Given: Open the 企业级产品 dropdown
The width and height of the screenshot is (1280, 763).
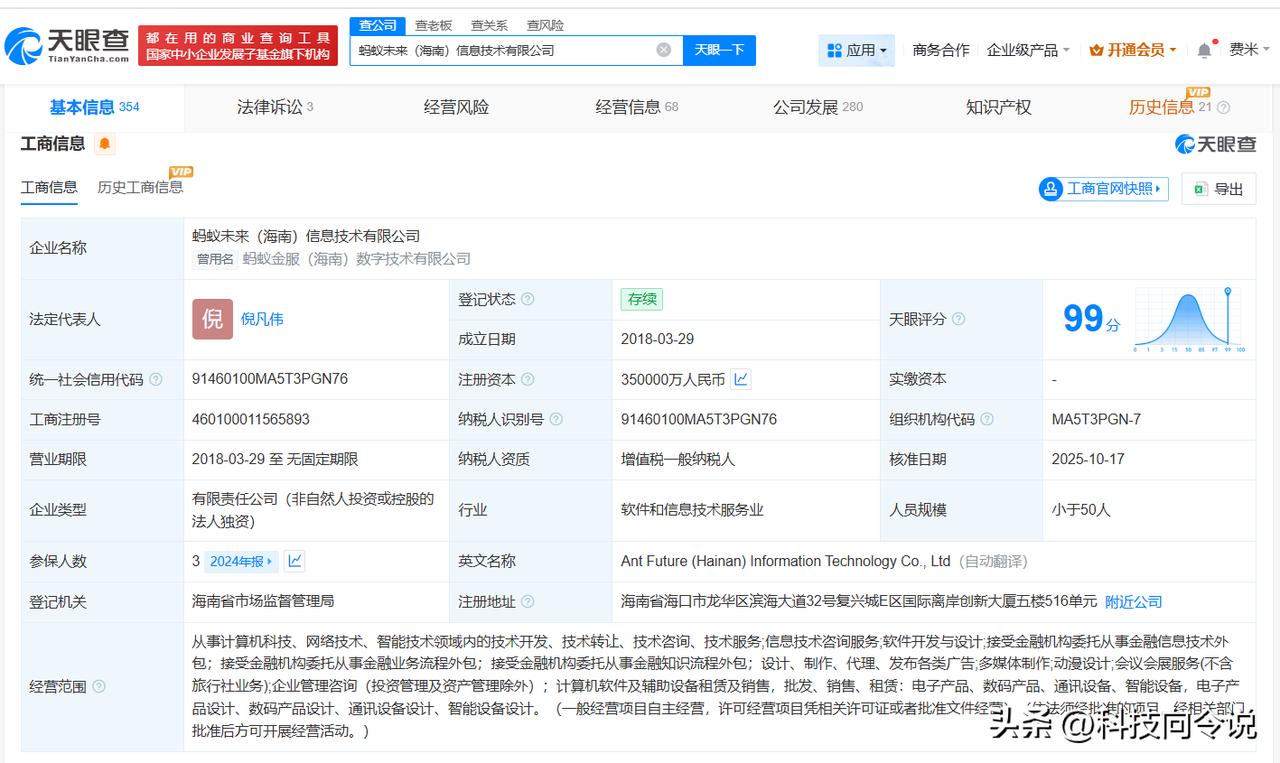Looking at the screenshot, I should pos(1028,50).
